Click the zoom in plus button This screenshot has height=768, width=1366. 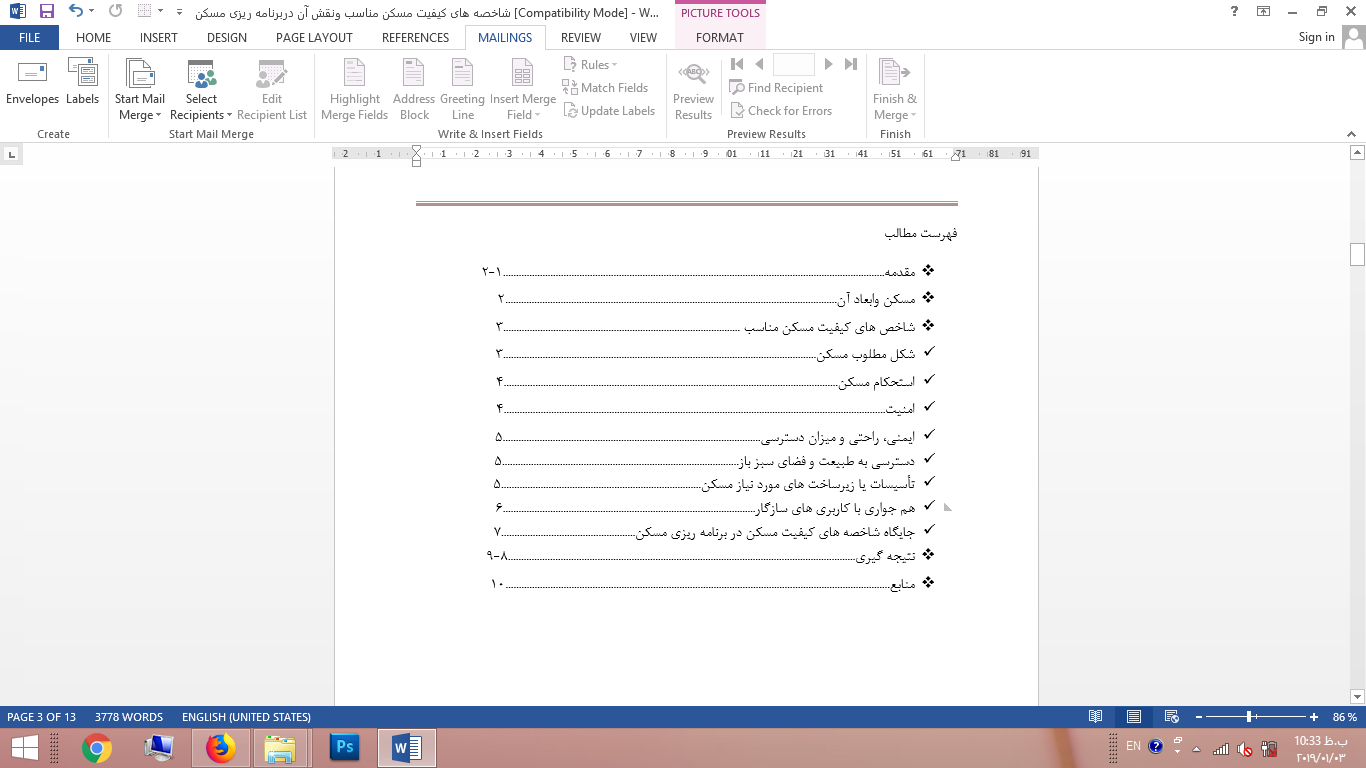1314,717
